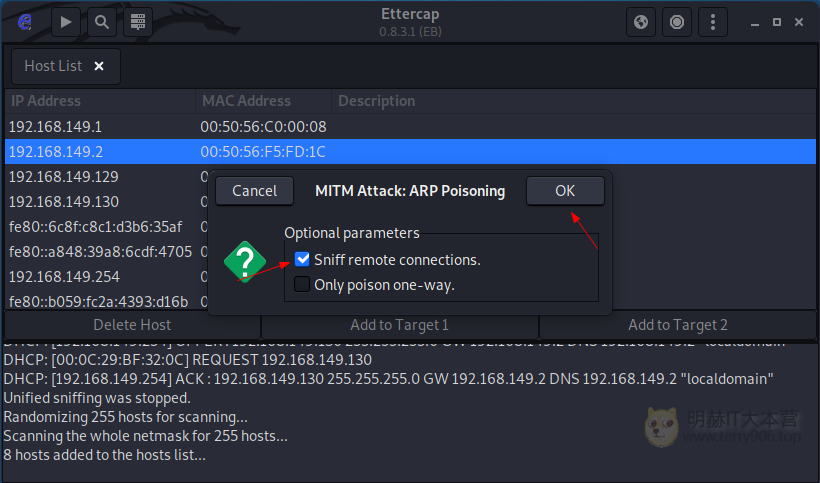Minimize the Ettercap window

(755, 22)
